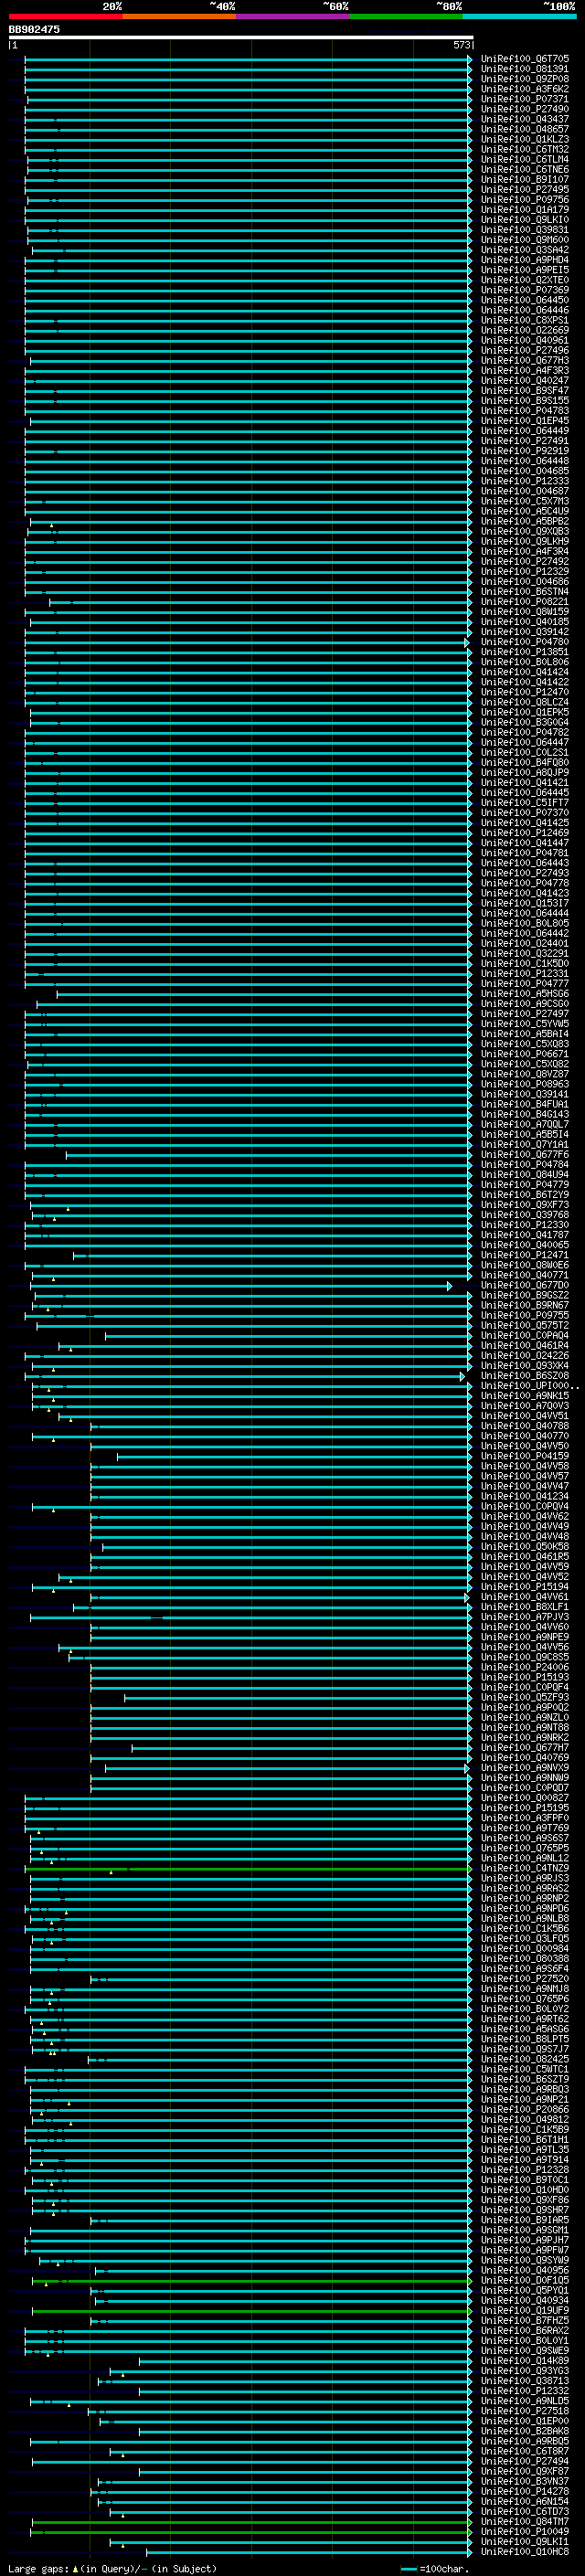Viewport: 585px width, 2576px height.
Task: Select label UniRef100_Q3SA42
Action: [525, 250]
